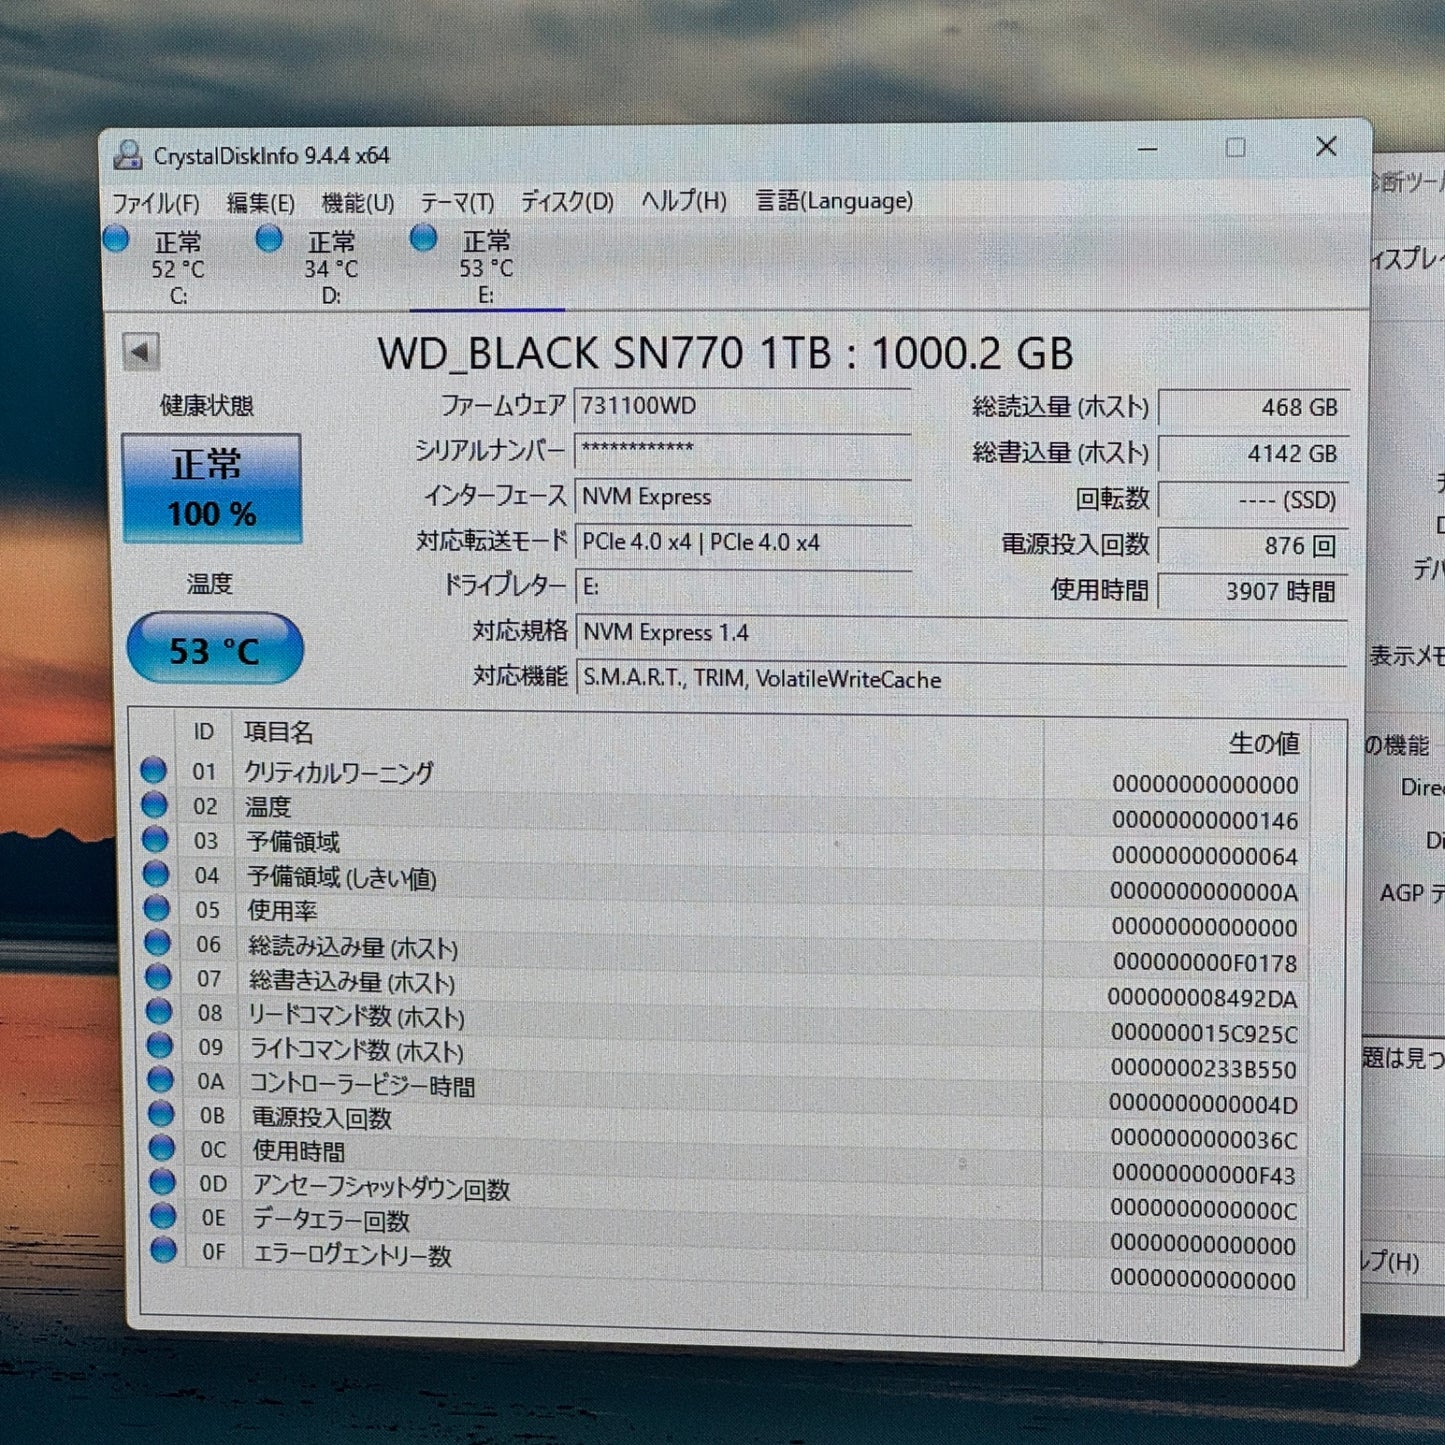The image size is (1445, 1445).
Task: Click status dot for 04 予備領域 (しきい値)
Action: point(156,874)
